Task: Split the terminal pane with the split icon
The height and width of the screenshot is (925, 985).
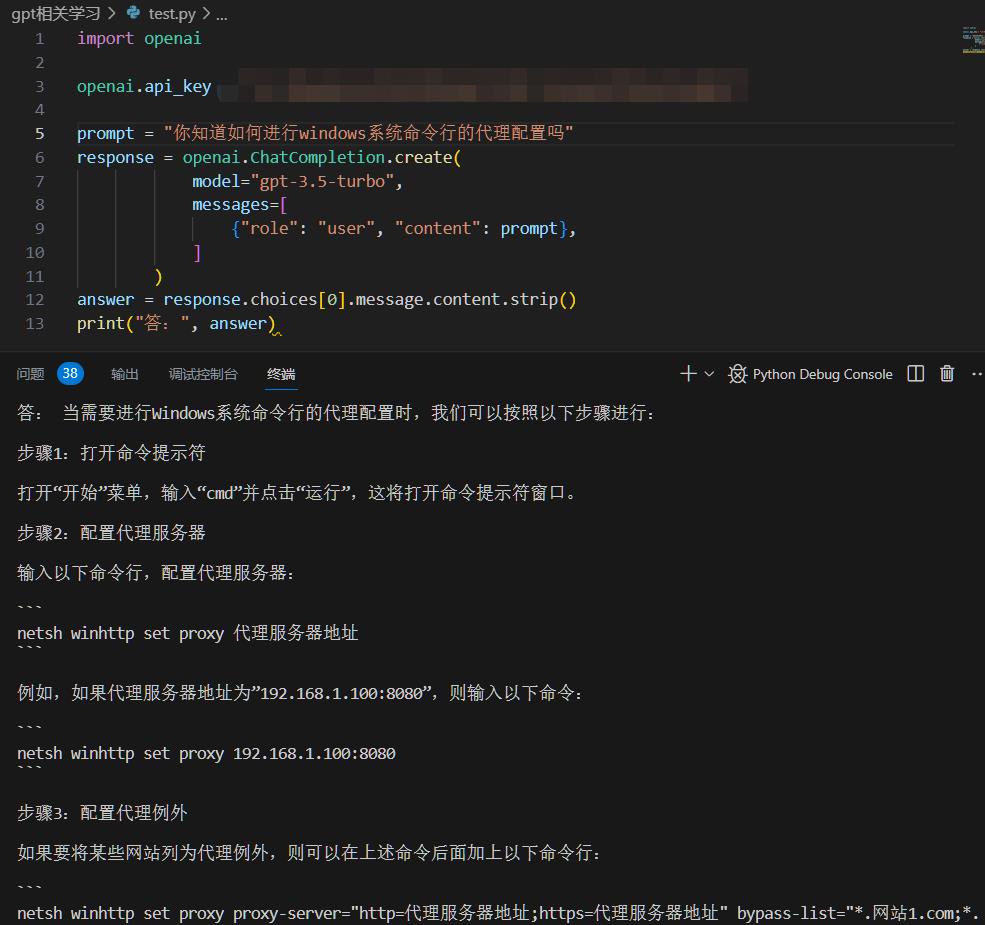Action: (914, 373)
